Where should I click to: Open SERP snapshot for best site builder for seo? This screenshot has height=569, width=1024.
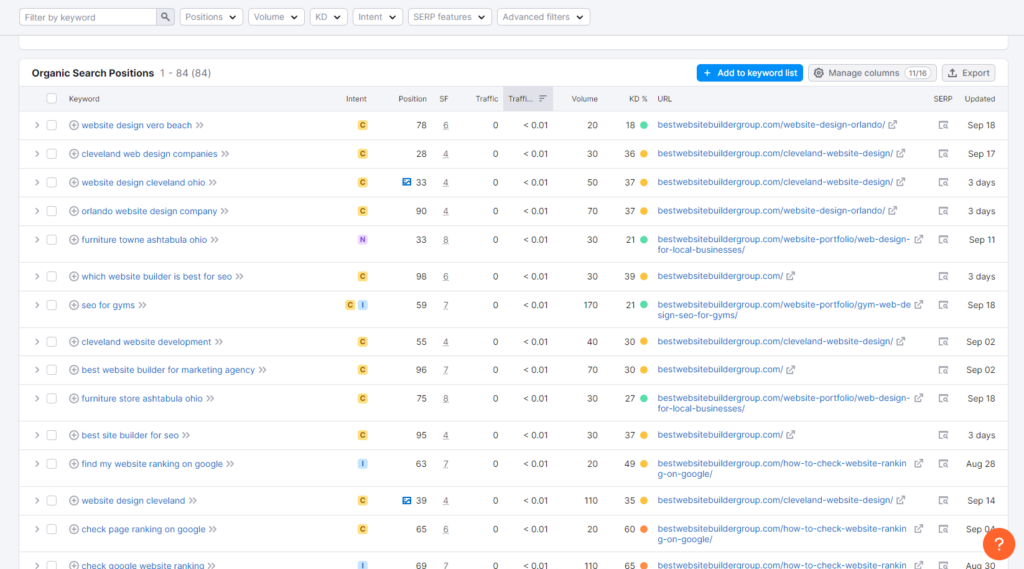943,435
